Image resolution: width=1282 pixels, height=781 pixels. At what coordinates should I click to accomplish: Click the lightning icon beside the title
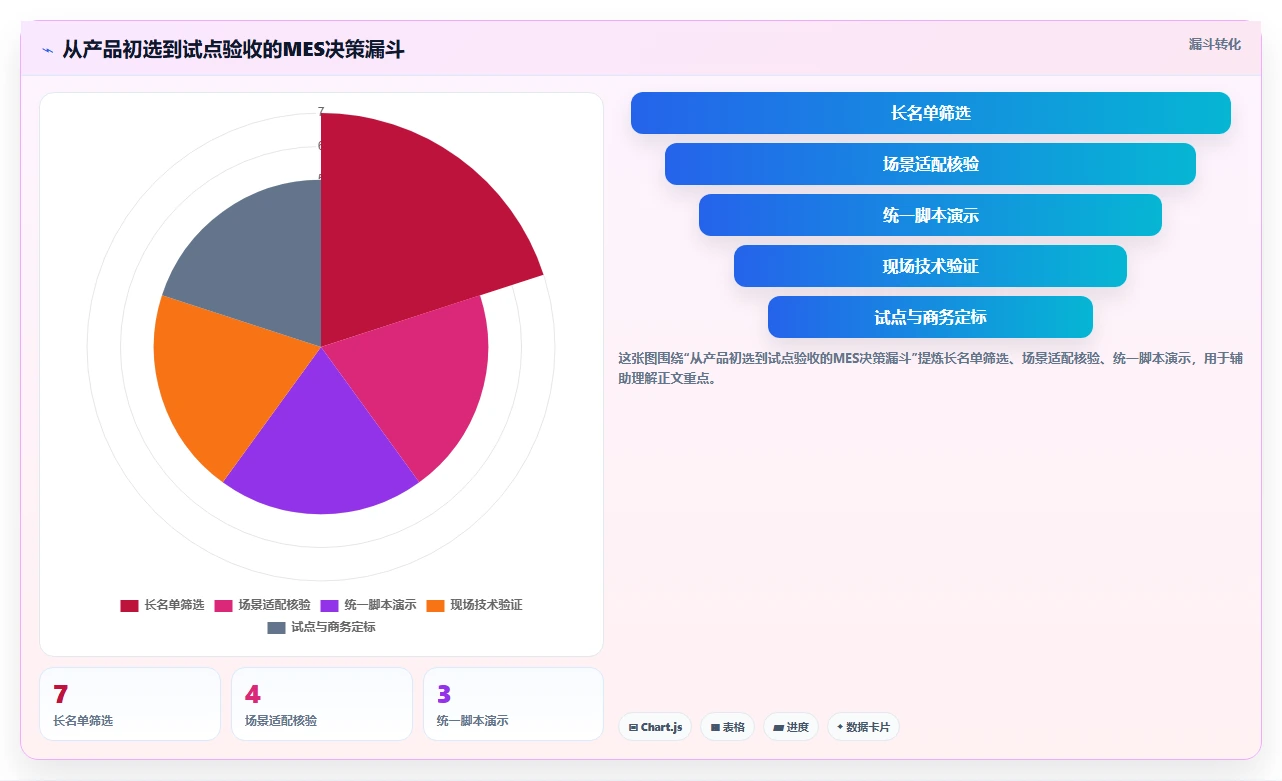[x=47, y=49]
